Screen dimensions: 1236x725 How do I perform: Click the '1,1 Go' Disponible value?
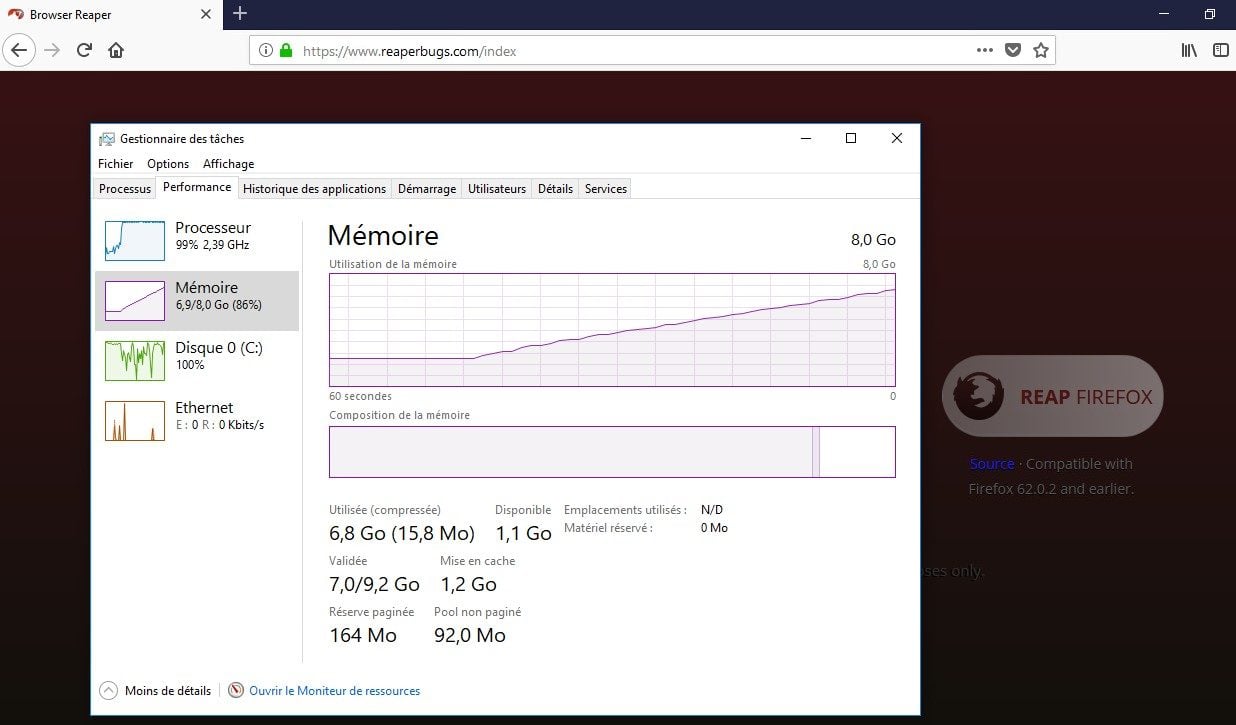524,533
